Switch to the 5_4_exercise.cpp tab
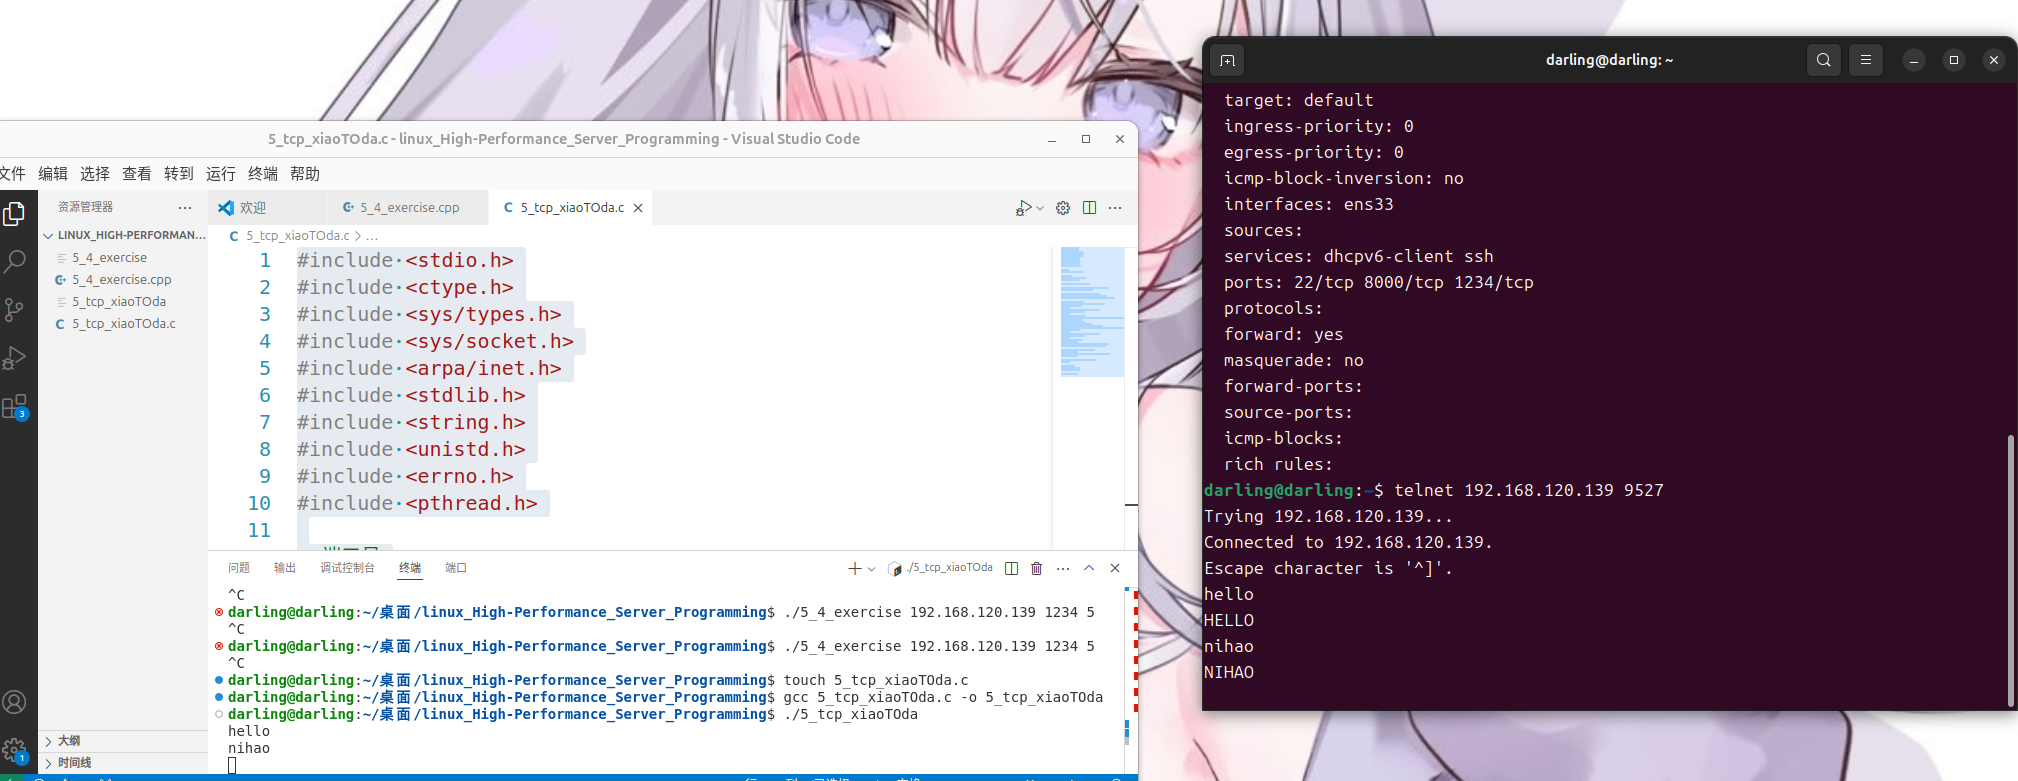Screen dimensions: 2018x781 click(x=408, y=208)
